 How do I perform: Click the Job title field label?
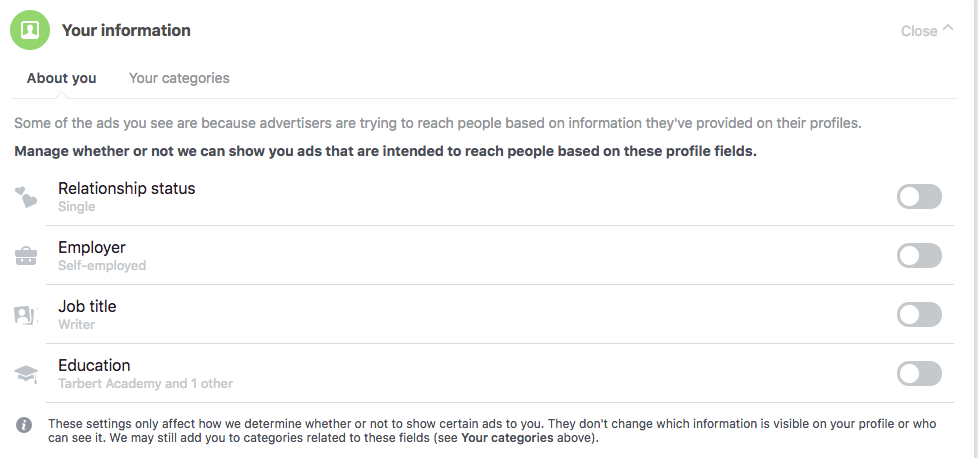pyautogui.click(x=87, y=306)
